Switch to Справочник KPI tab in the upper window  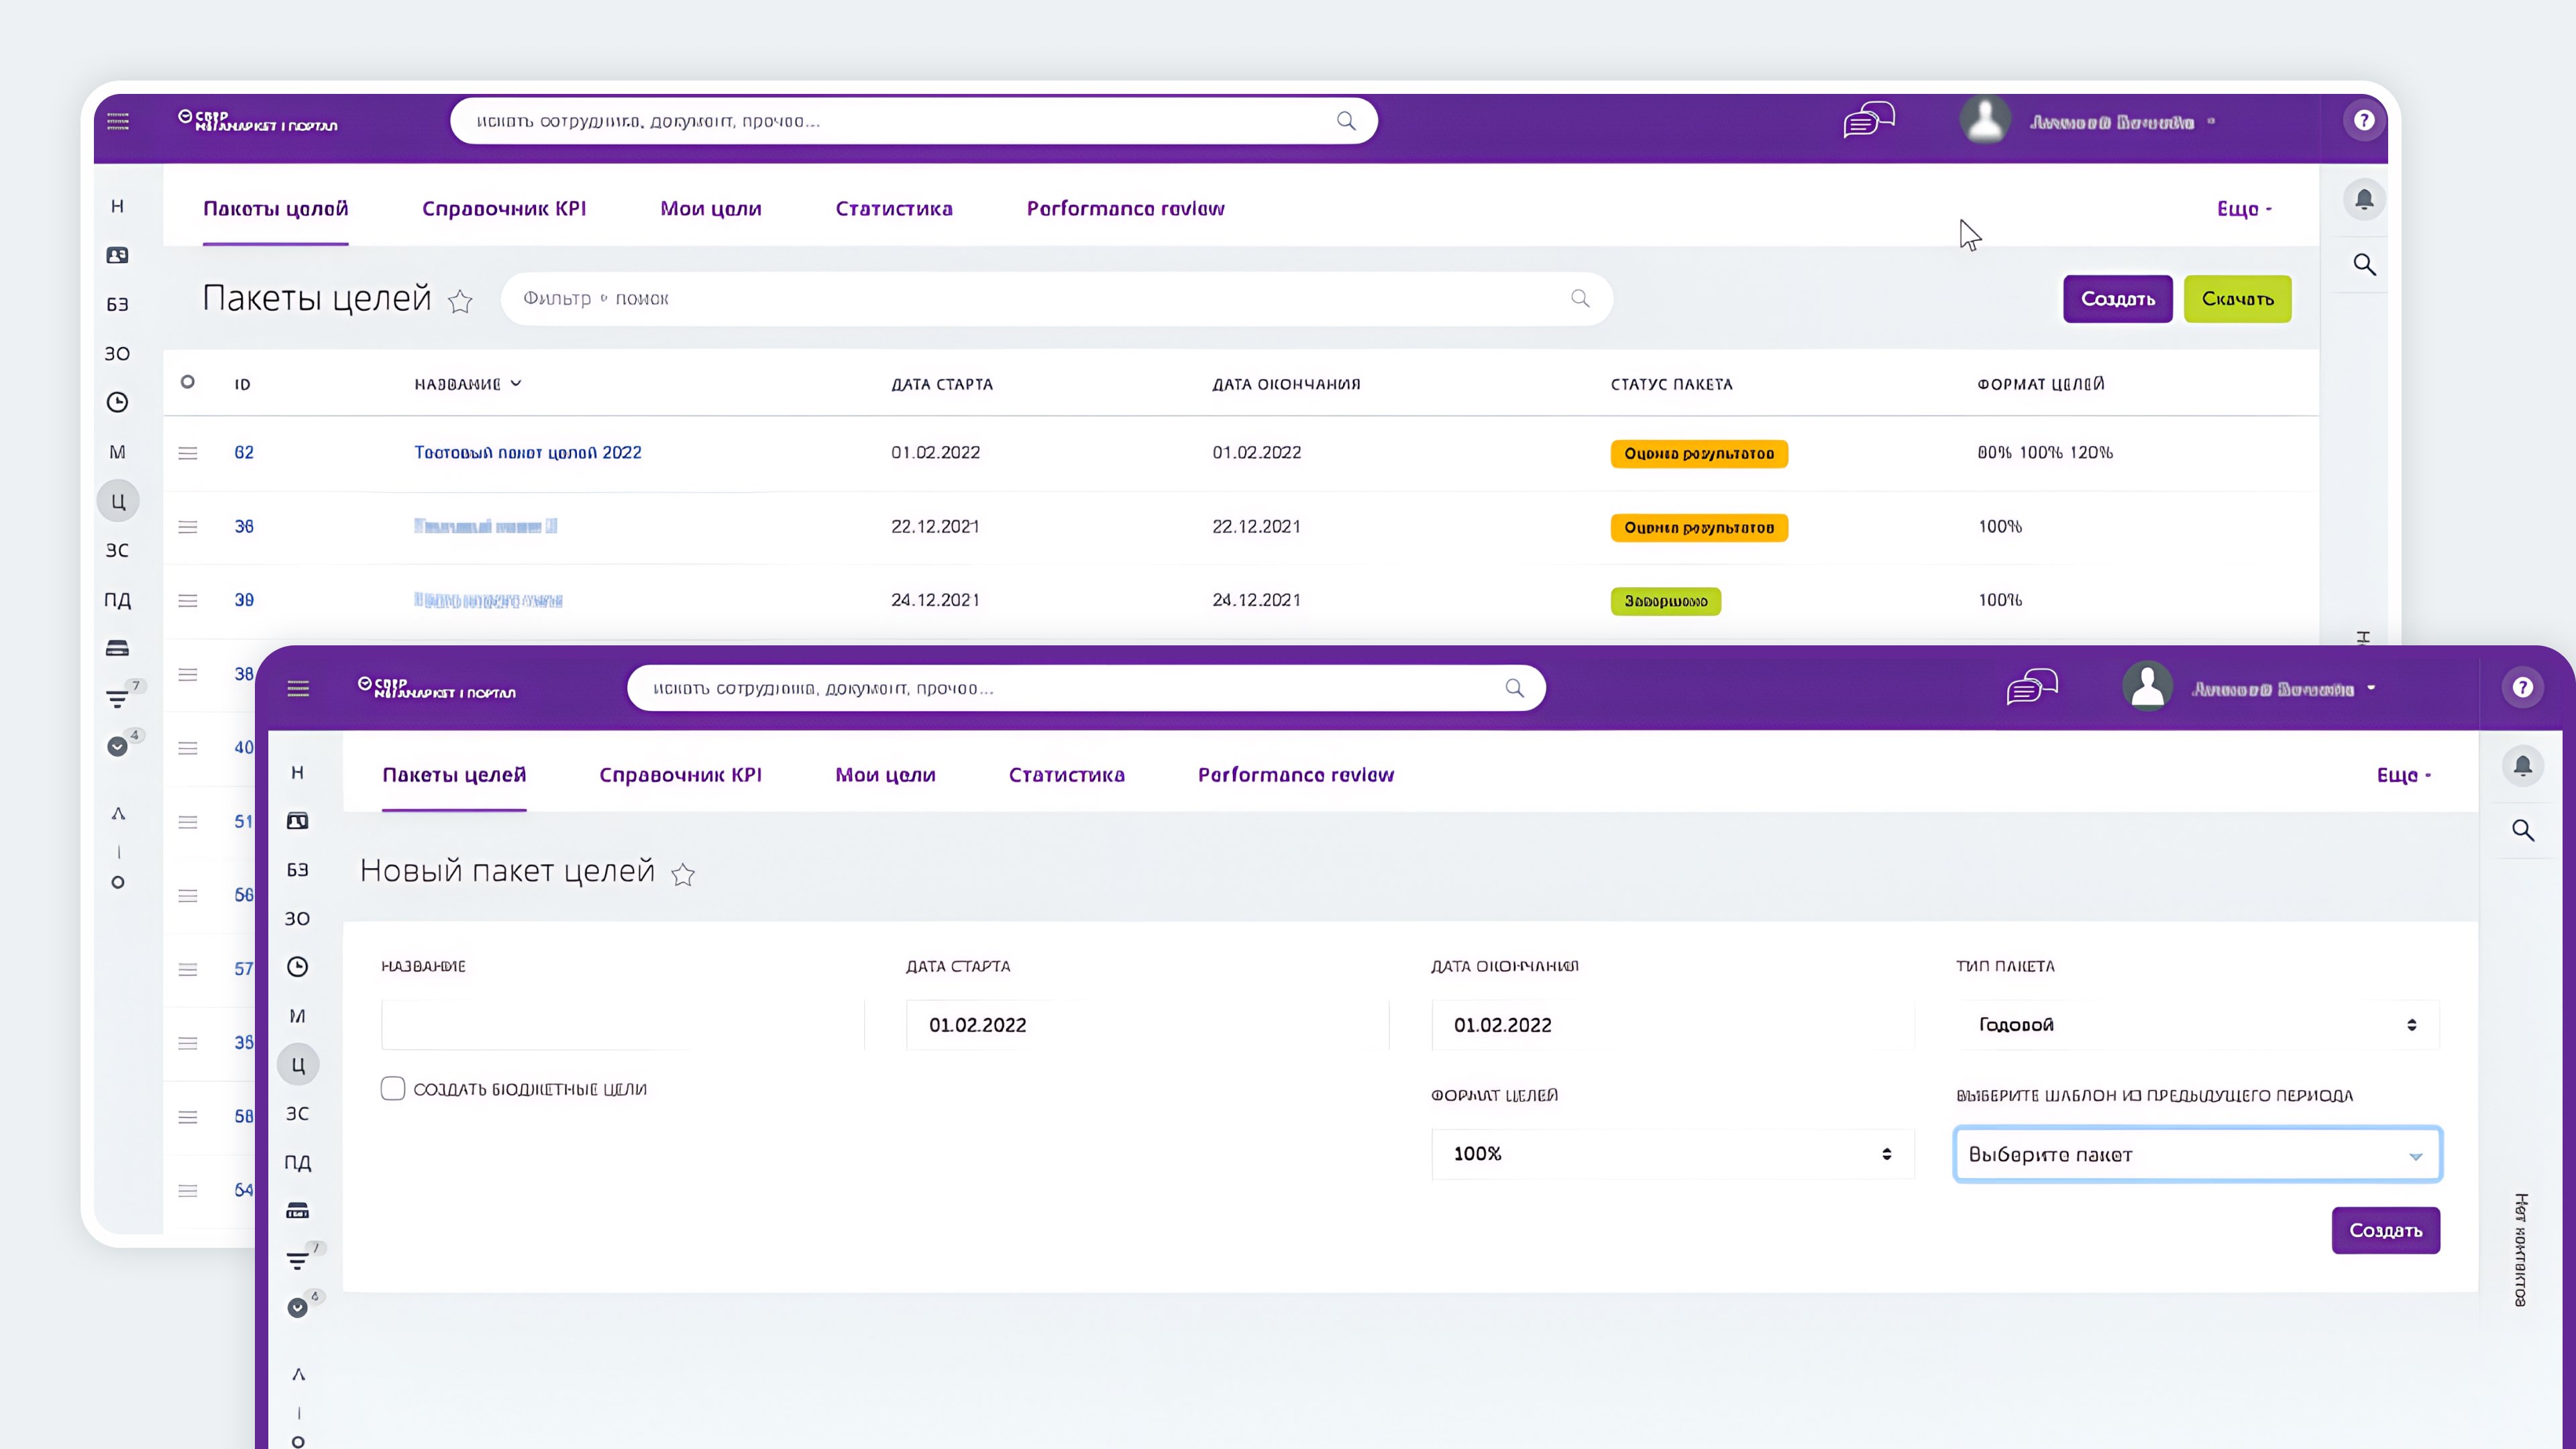point(504,208)
